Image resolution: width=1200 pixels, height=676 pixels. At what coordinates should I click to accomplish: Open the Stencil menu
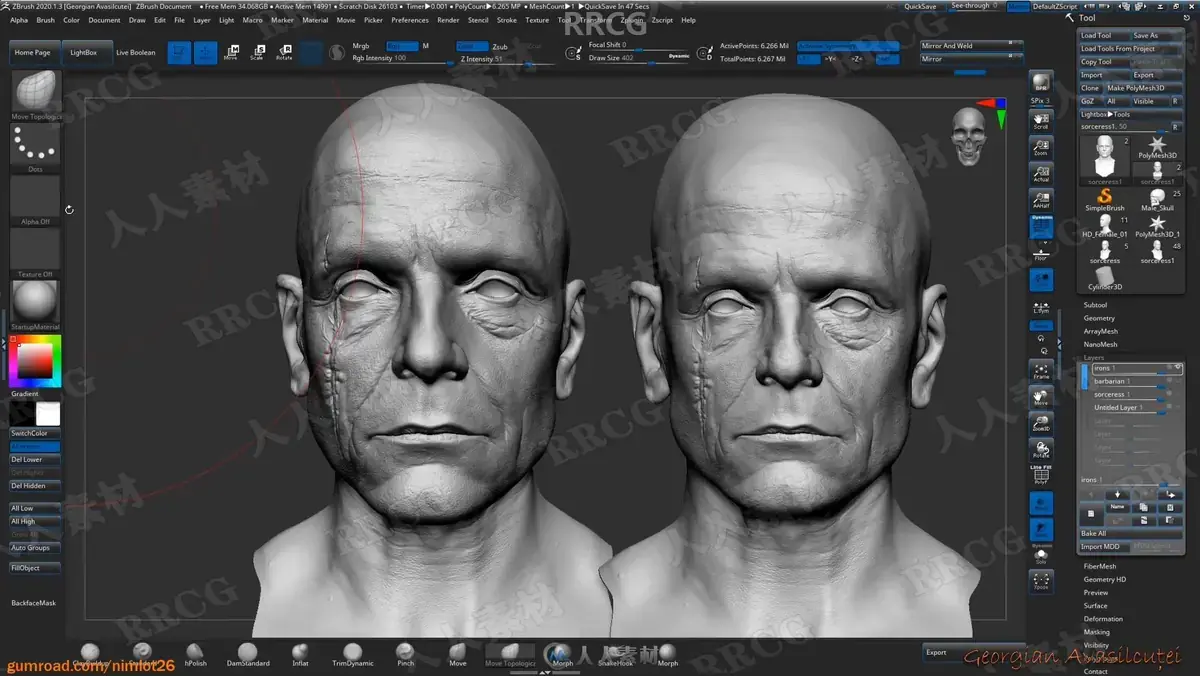coord(478,20)
